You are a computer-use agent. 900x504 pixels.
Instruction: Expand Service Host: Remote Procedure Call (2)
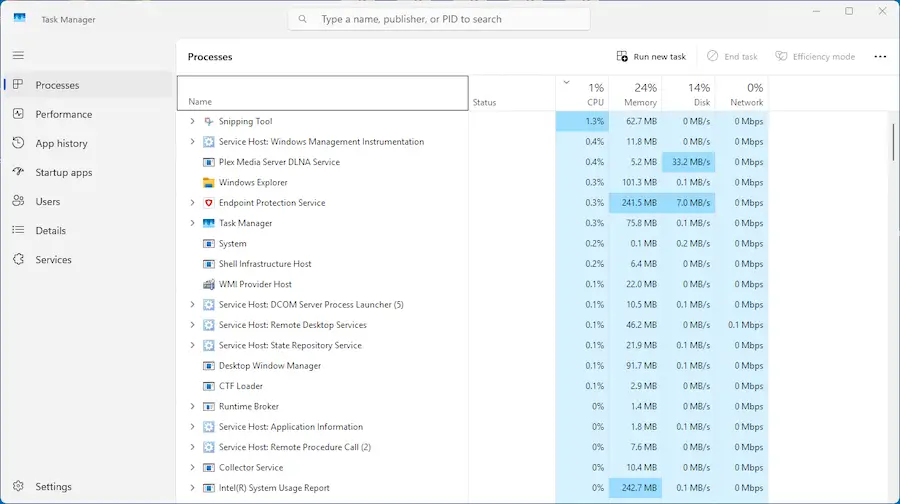coord(192,447)
